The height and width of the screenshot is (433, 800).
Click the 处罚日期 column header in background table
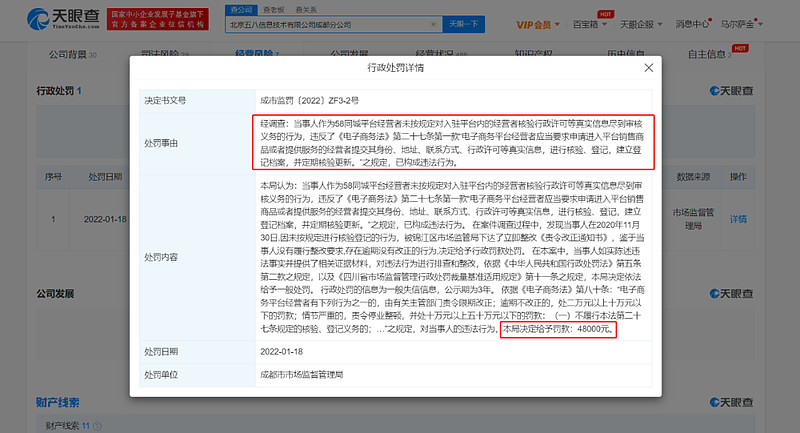pos(105,177)
